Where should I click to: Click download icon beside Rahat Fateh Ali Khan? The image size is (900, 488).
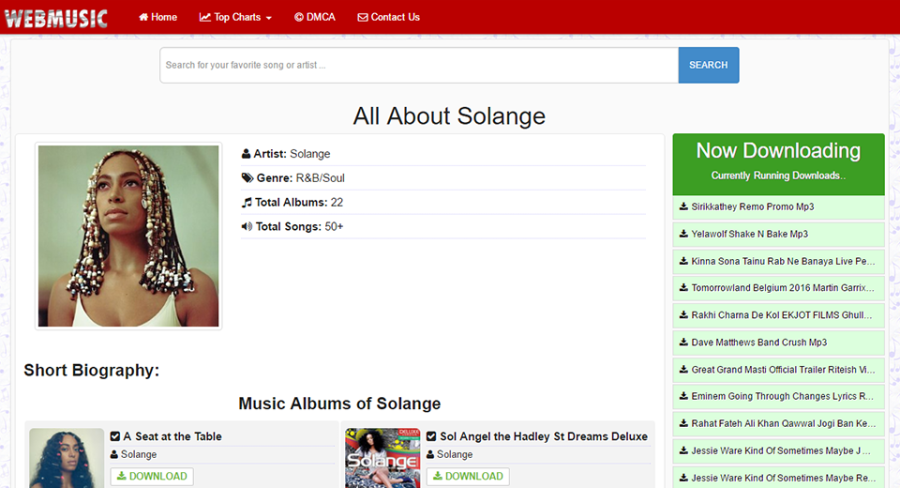[684, 423]
